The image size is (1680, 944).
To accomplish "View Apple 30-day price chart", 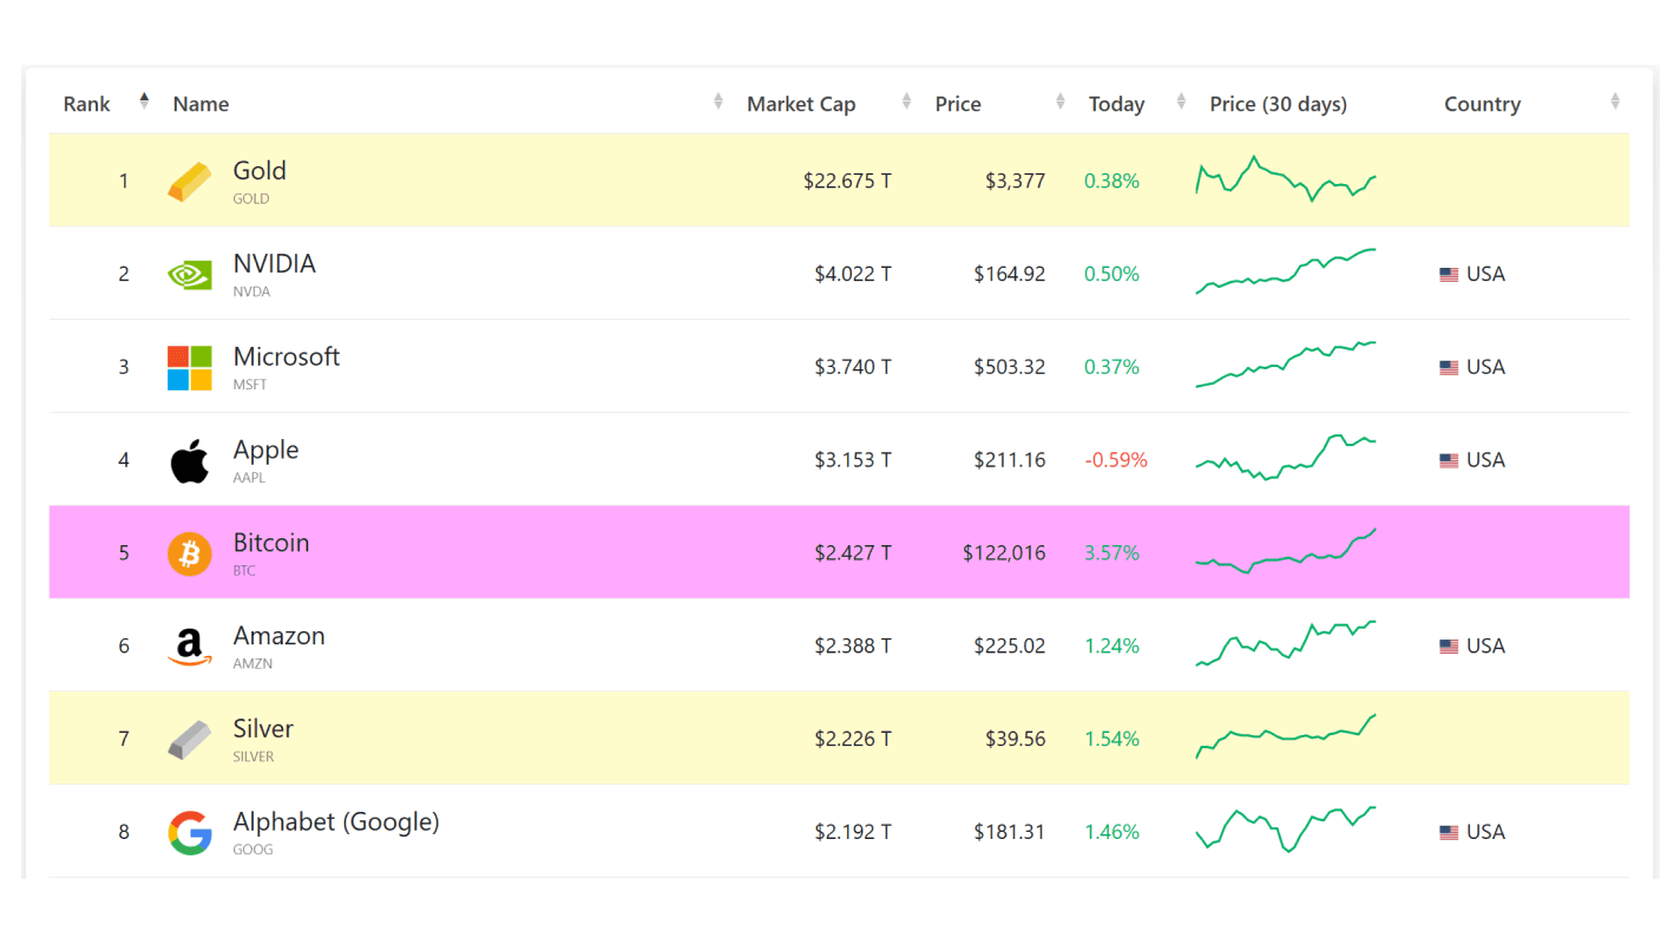I will [x=1286, y=457].
